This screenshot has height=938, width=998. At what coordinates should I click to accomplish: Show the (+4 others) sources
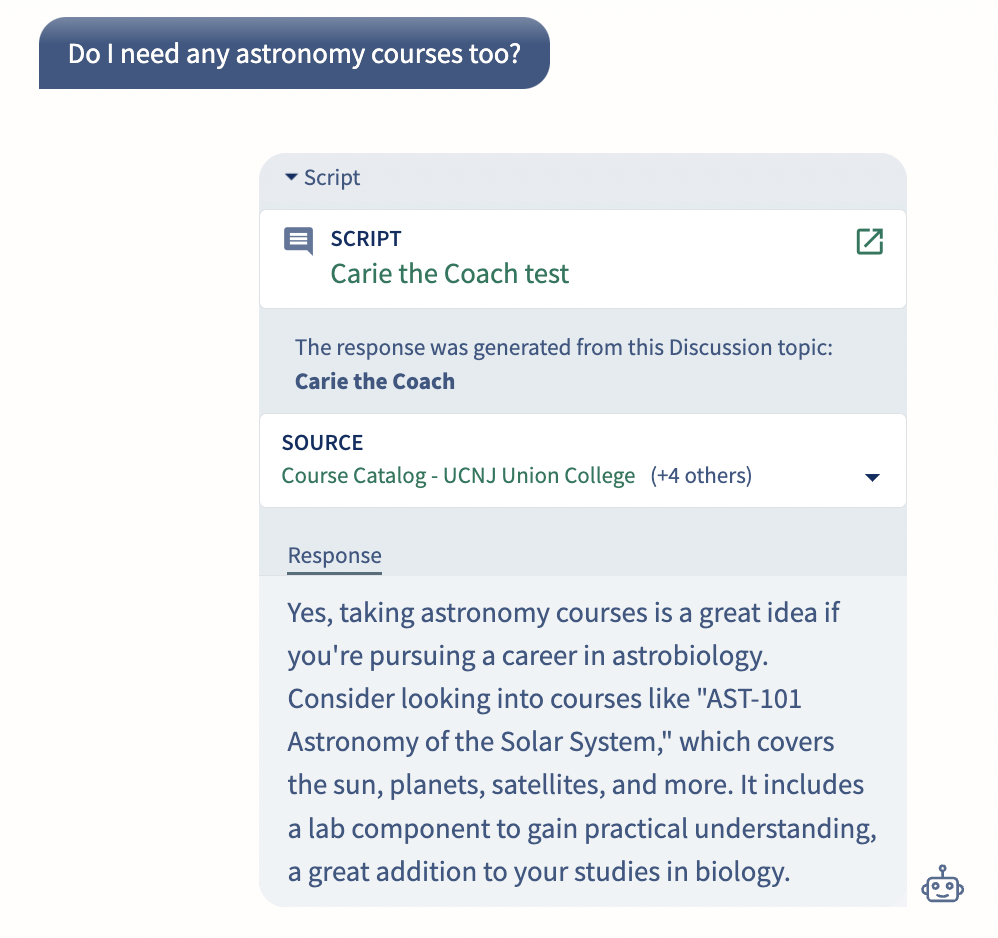coord(701,475)
